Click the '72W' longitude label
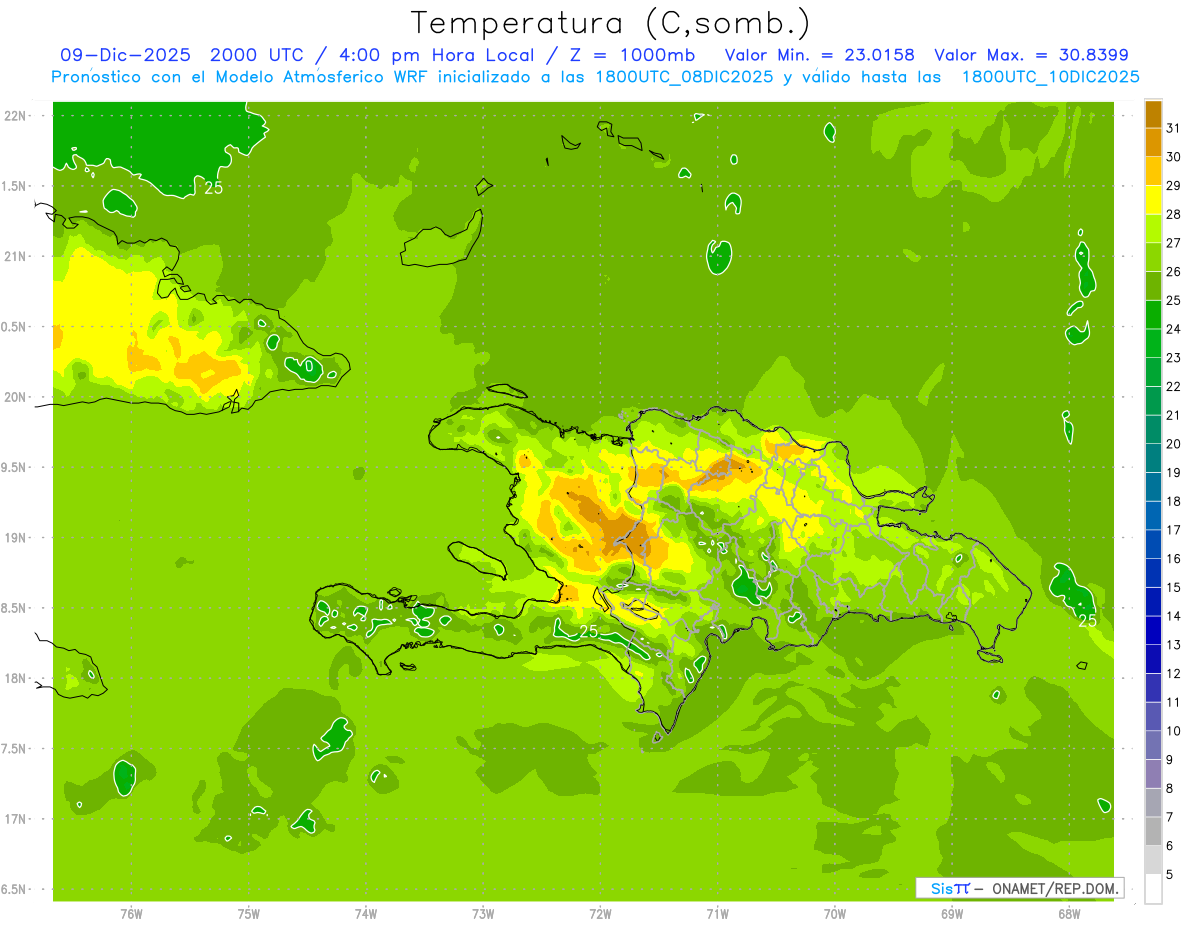This screenshot has width=1200, height=927. (600, 913)
